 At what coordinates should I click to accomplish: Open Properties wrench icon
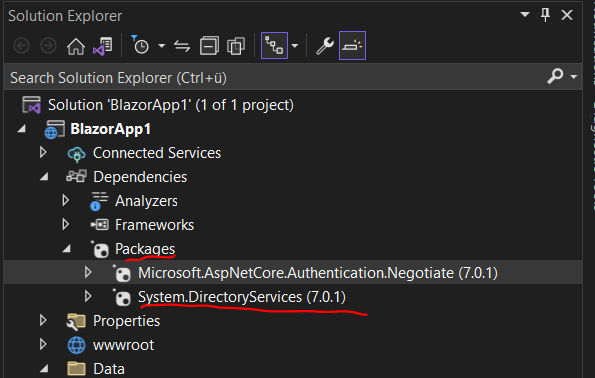click(325, 46)
